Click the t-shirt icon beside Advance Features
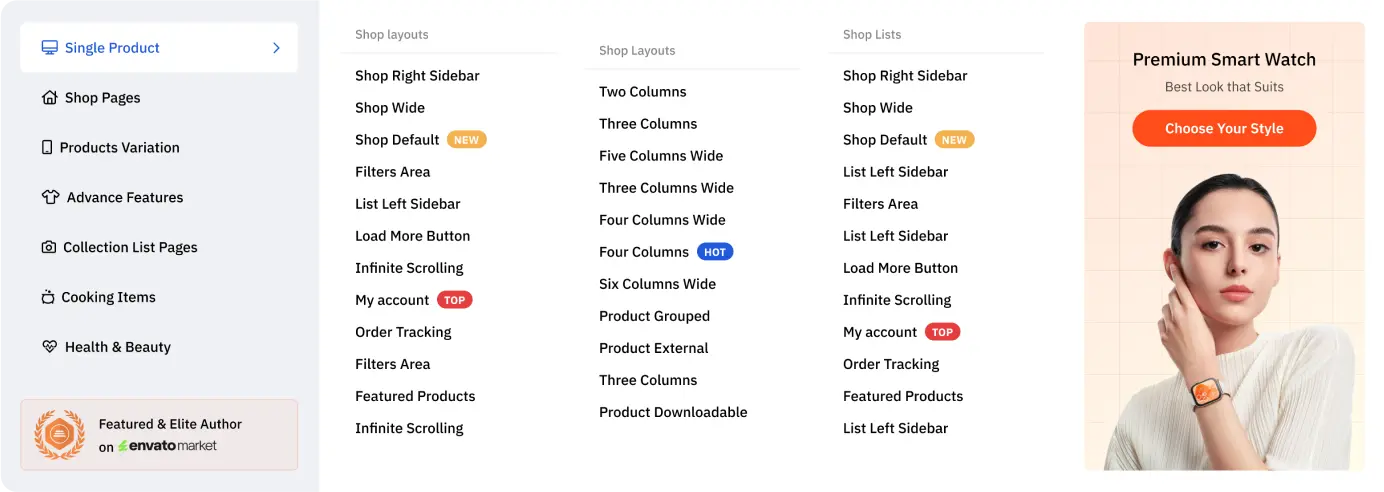 pos(50,198)
